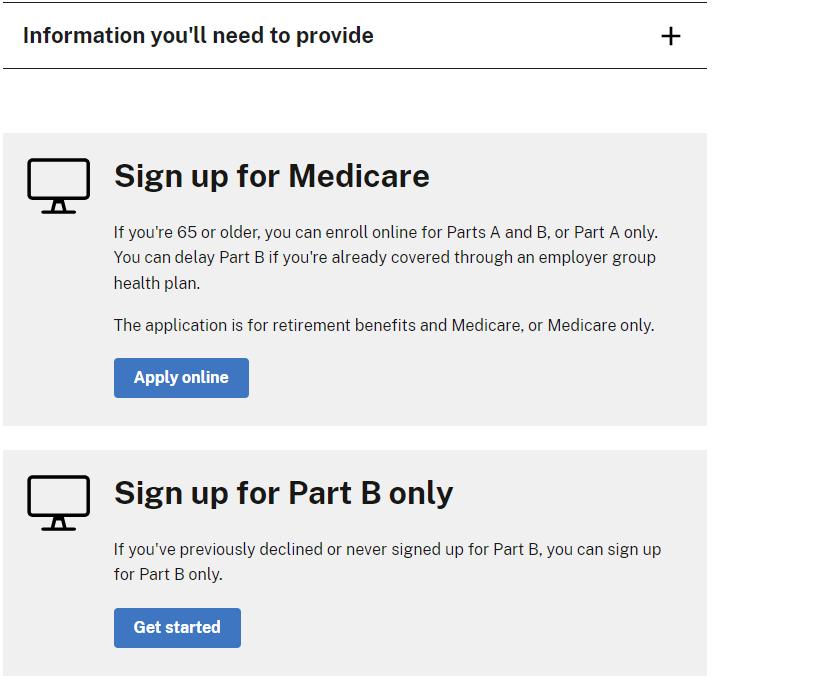Click paragraph "If you've previously declined or never signed up"
Viewport: 836px width, 696px height.
click(x=387, y=562)
